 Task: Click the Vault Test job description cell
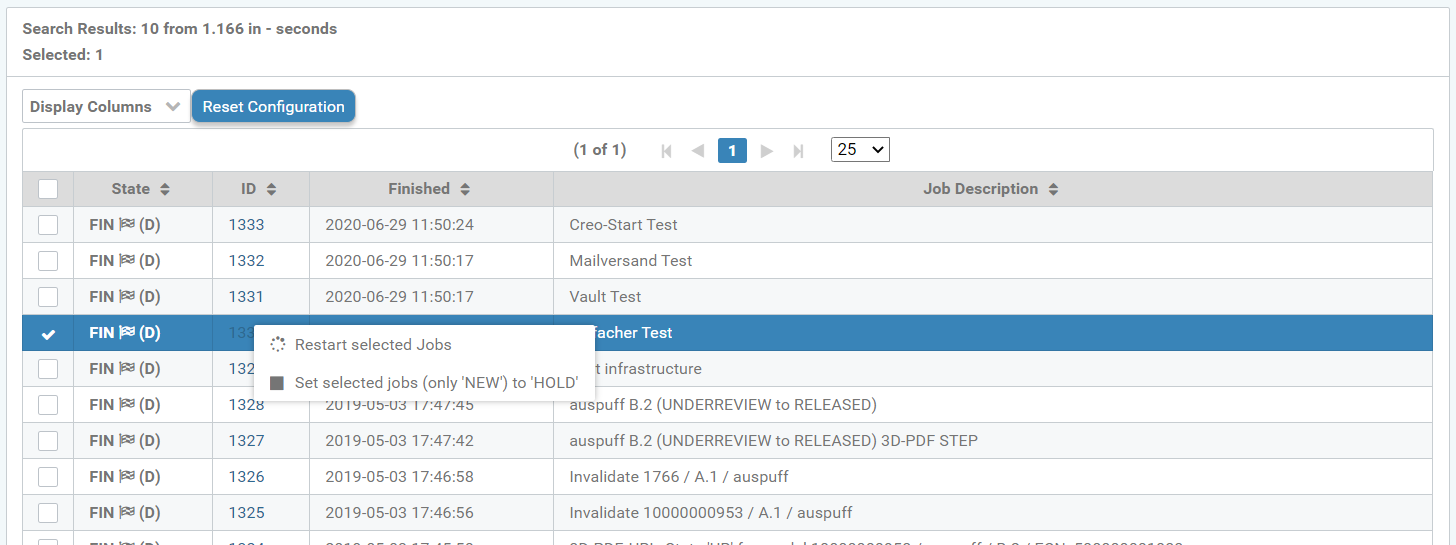pyautogui.click(x=605, y=297)
